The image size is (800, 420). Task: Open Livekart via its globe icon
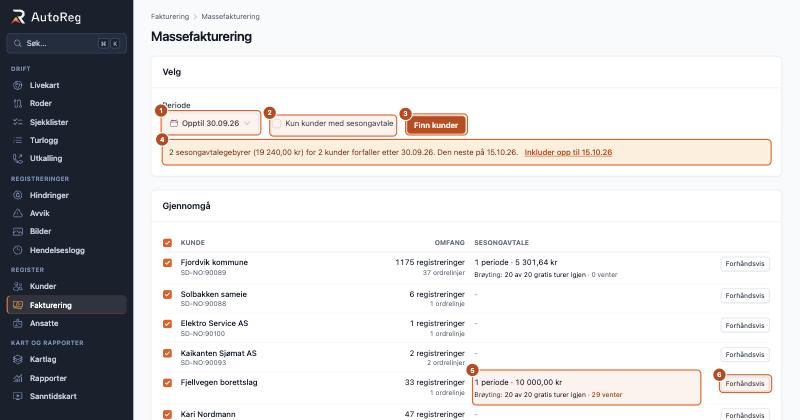point(18,85)
